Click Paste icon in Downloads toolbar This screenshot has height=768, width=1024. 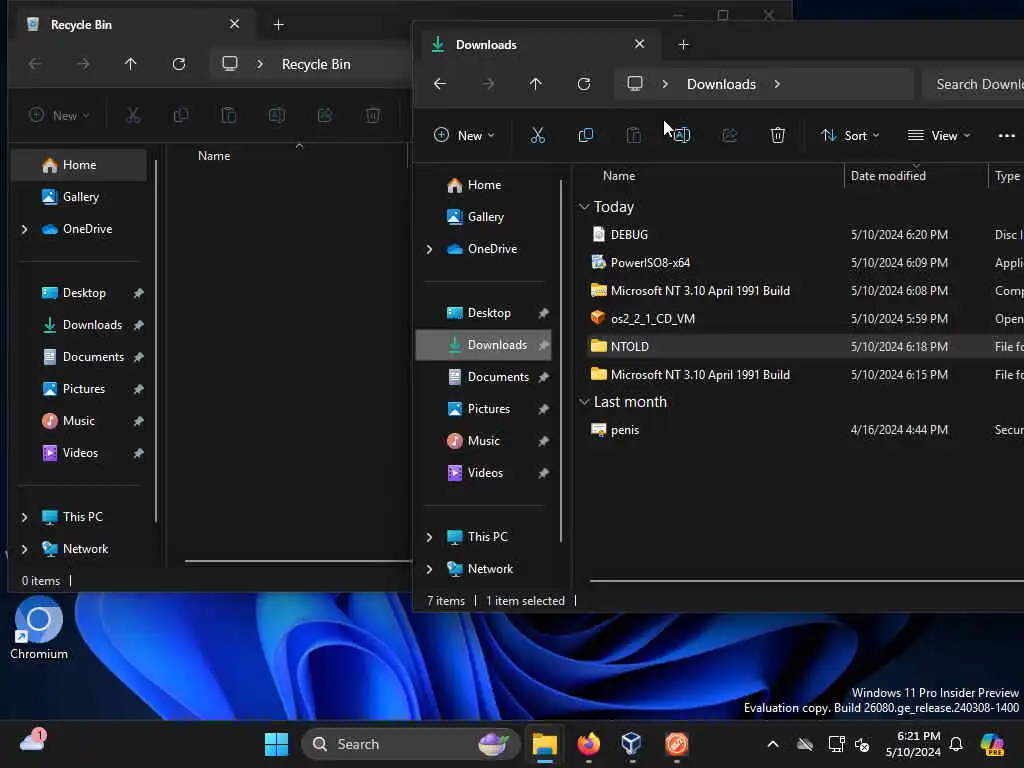633,136
